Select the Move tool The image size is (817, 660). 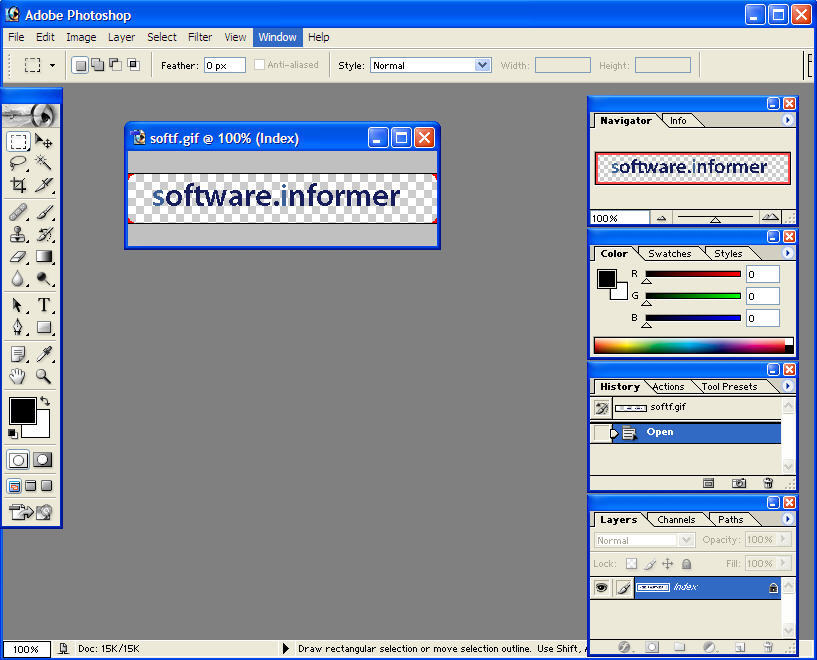tap(44, 141)
